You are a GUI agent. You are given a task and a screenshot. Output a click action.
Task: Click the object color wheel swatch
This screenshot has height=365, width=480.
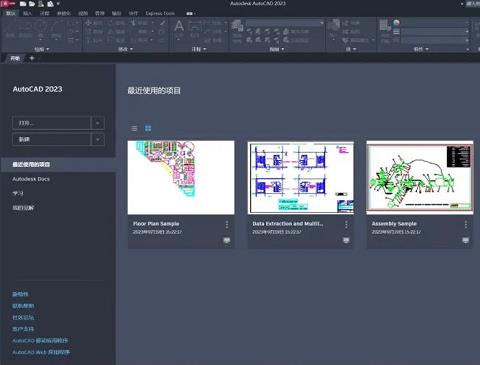(396, 23)
